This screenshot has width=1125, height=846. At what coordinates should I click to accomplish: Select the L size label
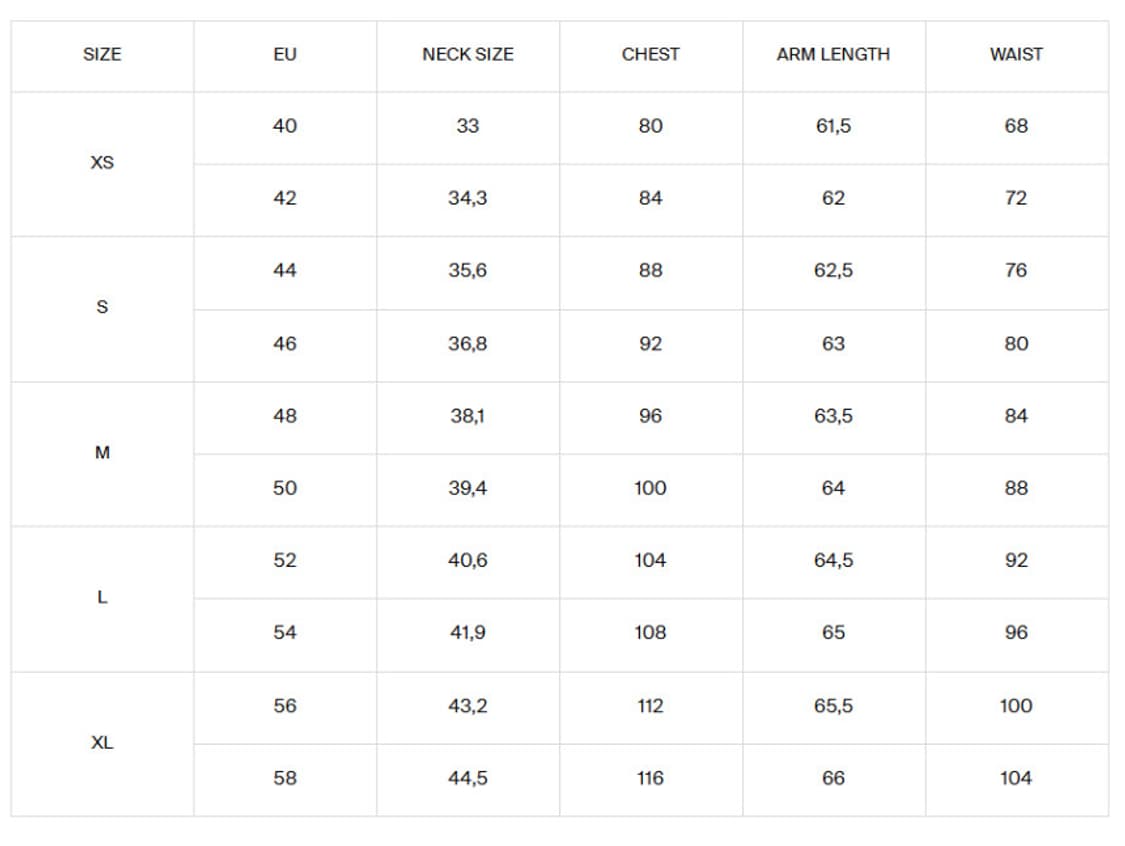click(102, 597)
